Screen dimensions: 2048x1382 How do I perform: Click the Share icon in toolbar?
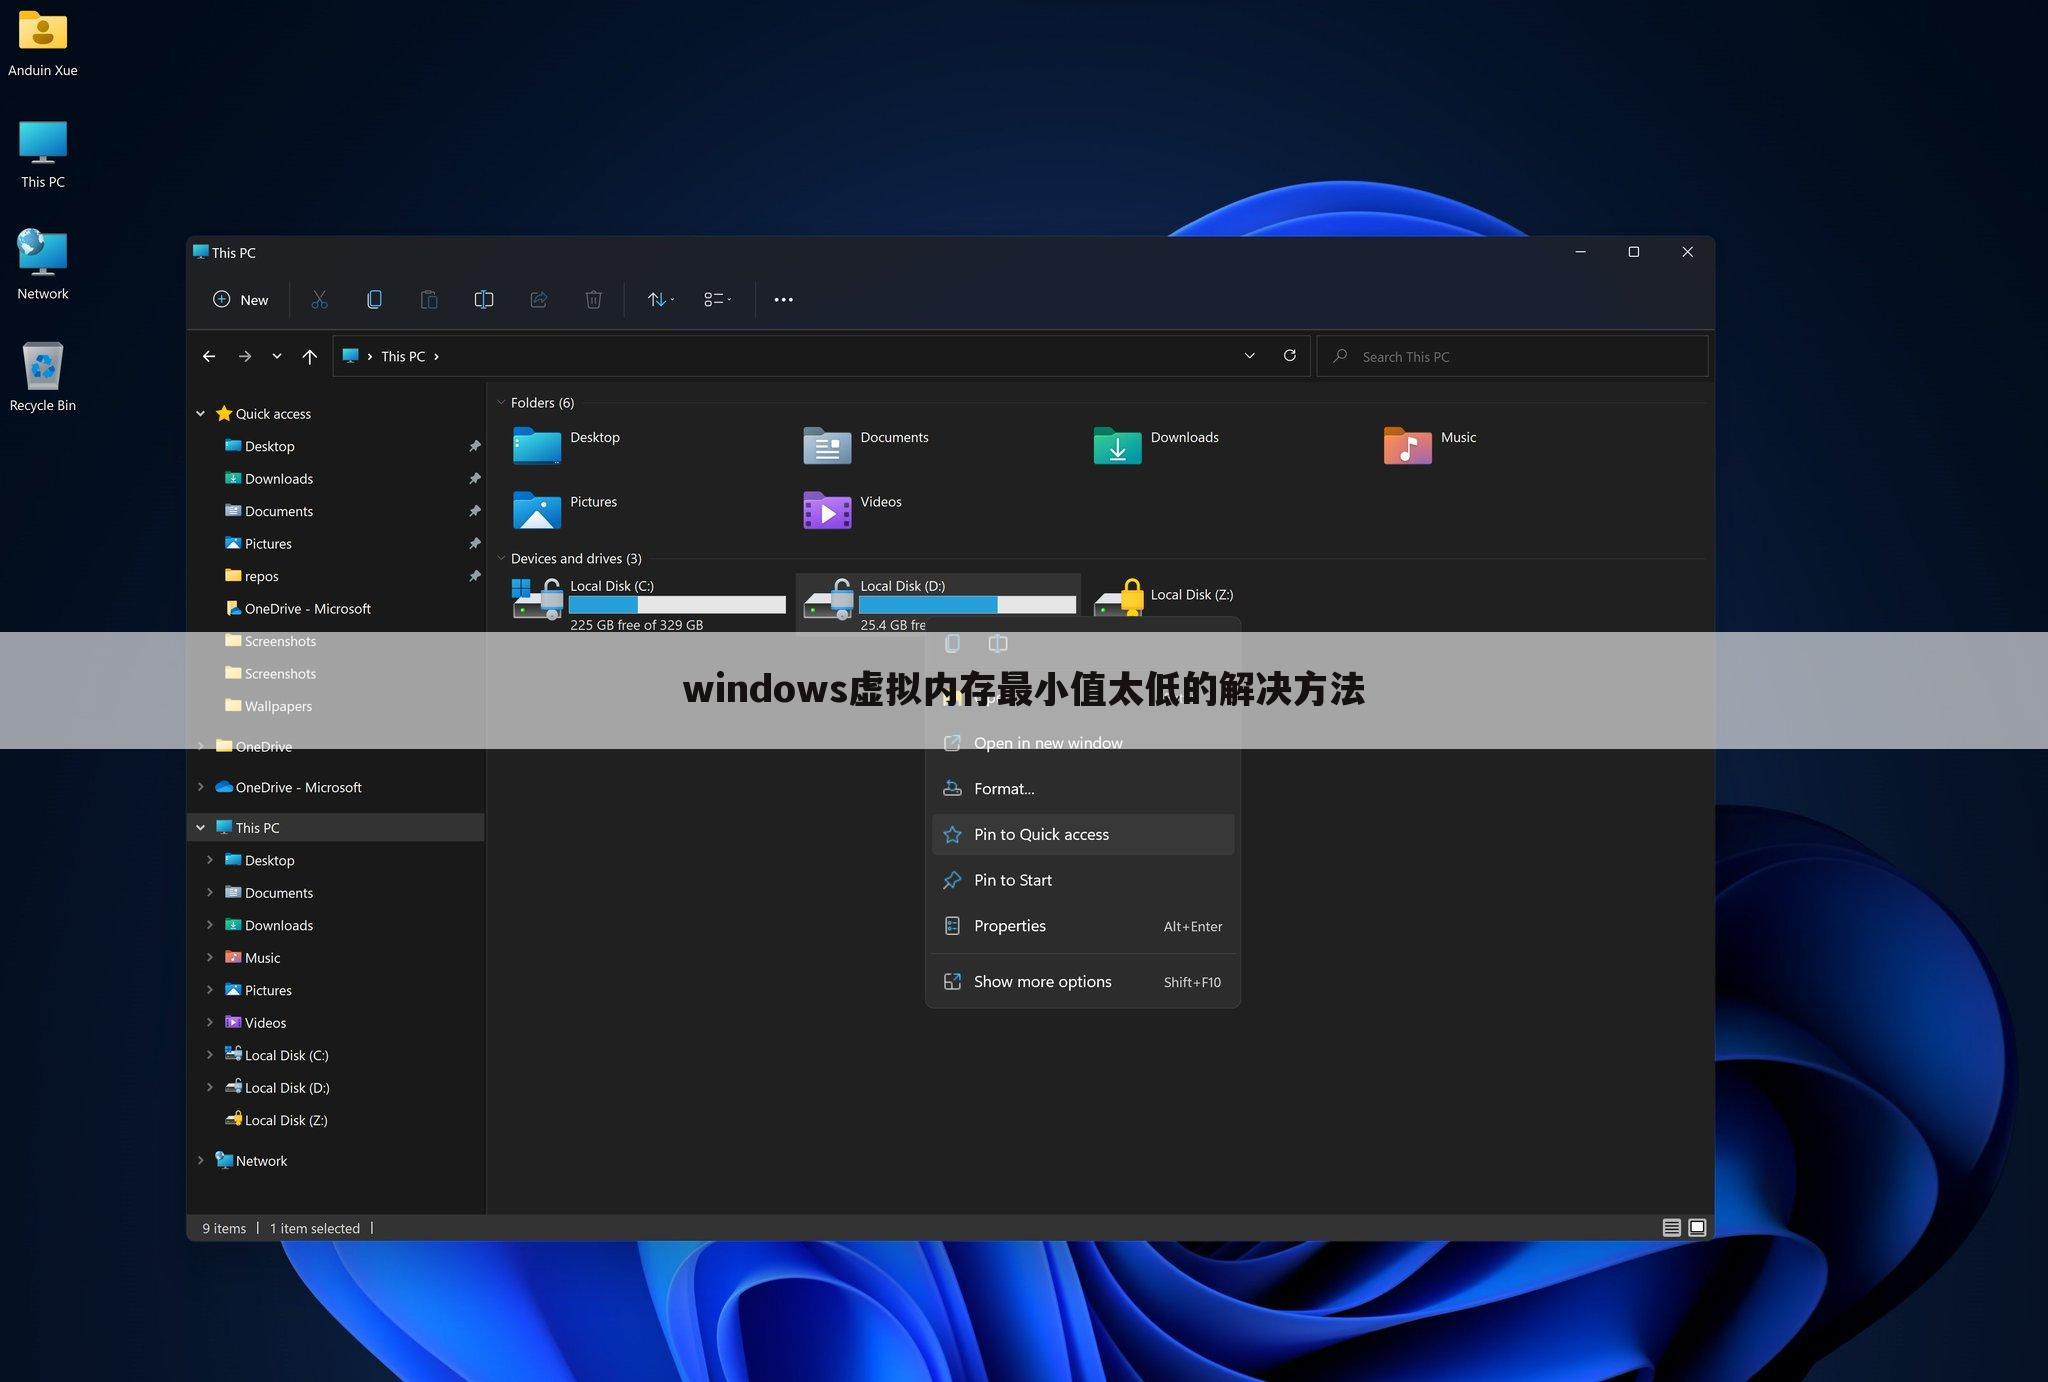point(539,300)
